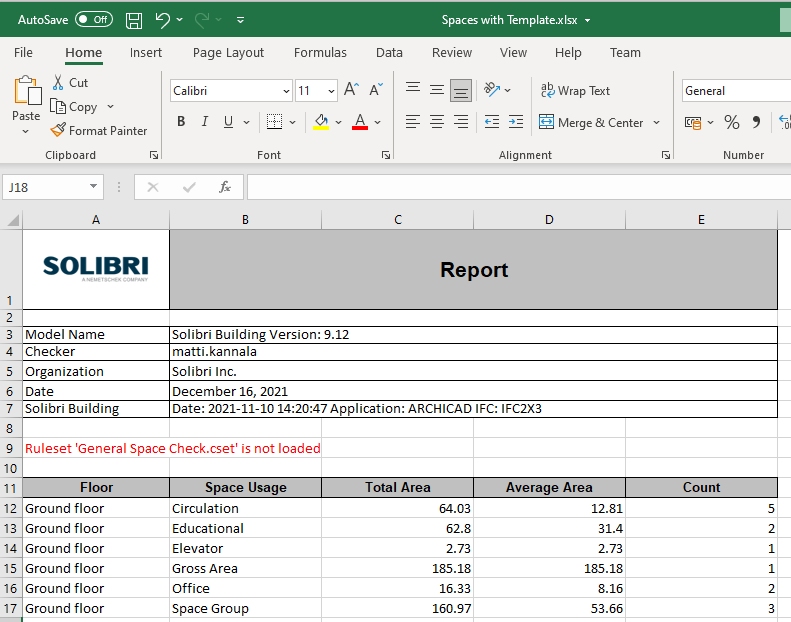The image size is (791, 622).
Task: Click the Select All corner triangle
Action: 12,220
